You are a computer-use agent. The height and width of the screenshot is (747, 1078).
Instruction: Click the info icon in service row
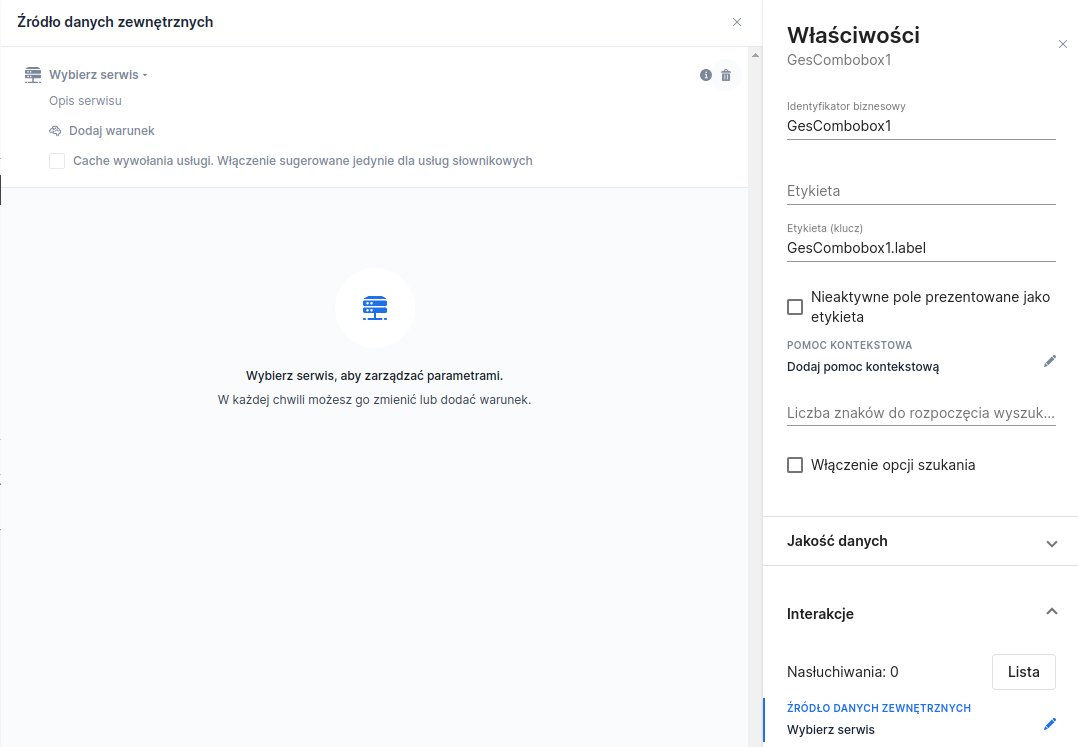click(706, 75)
